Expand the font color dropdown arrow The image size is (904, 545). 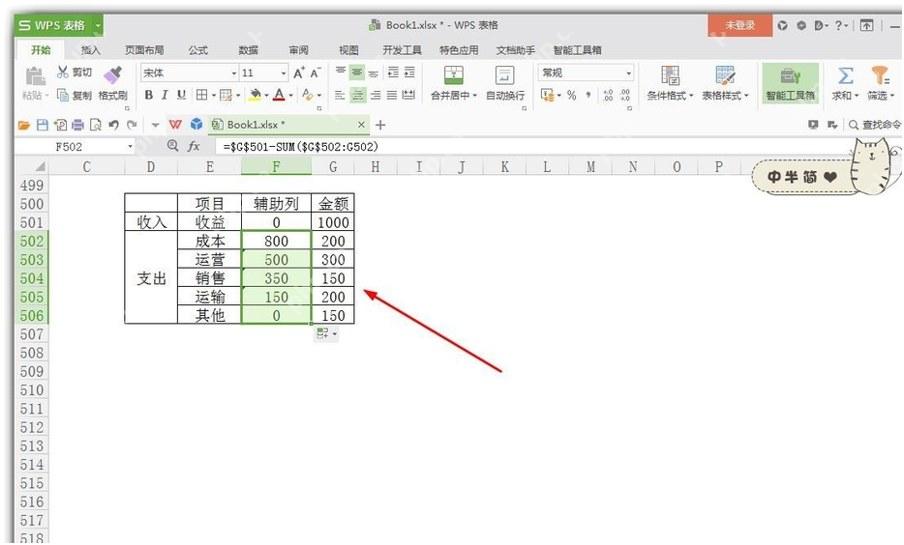tap(291, 95)
